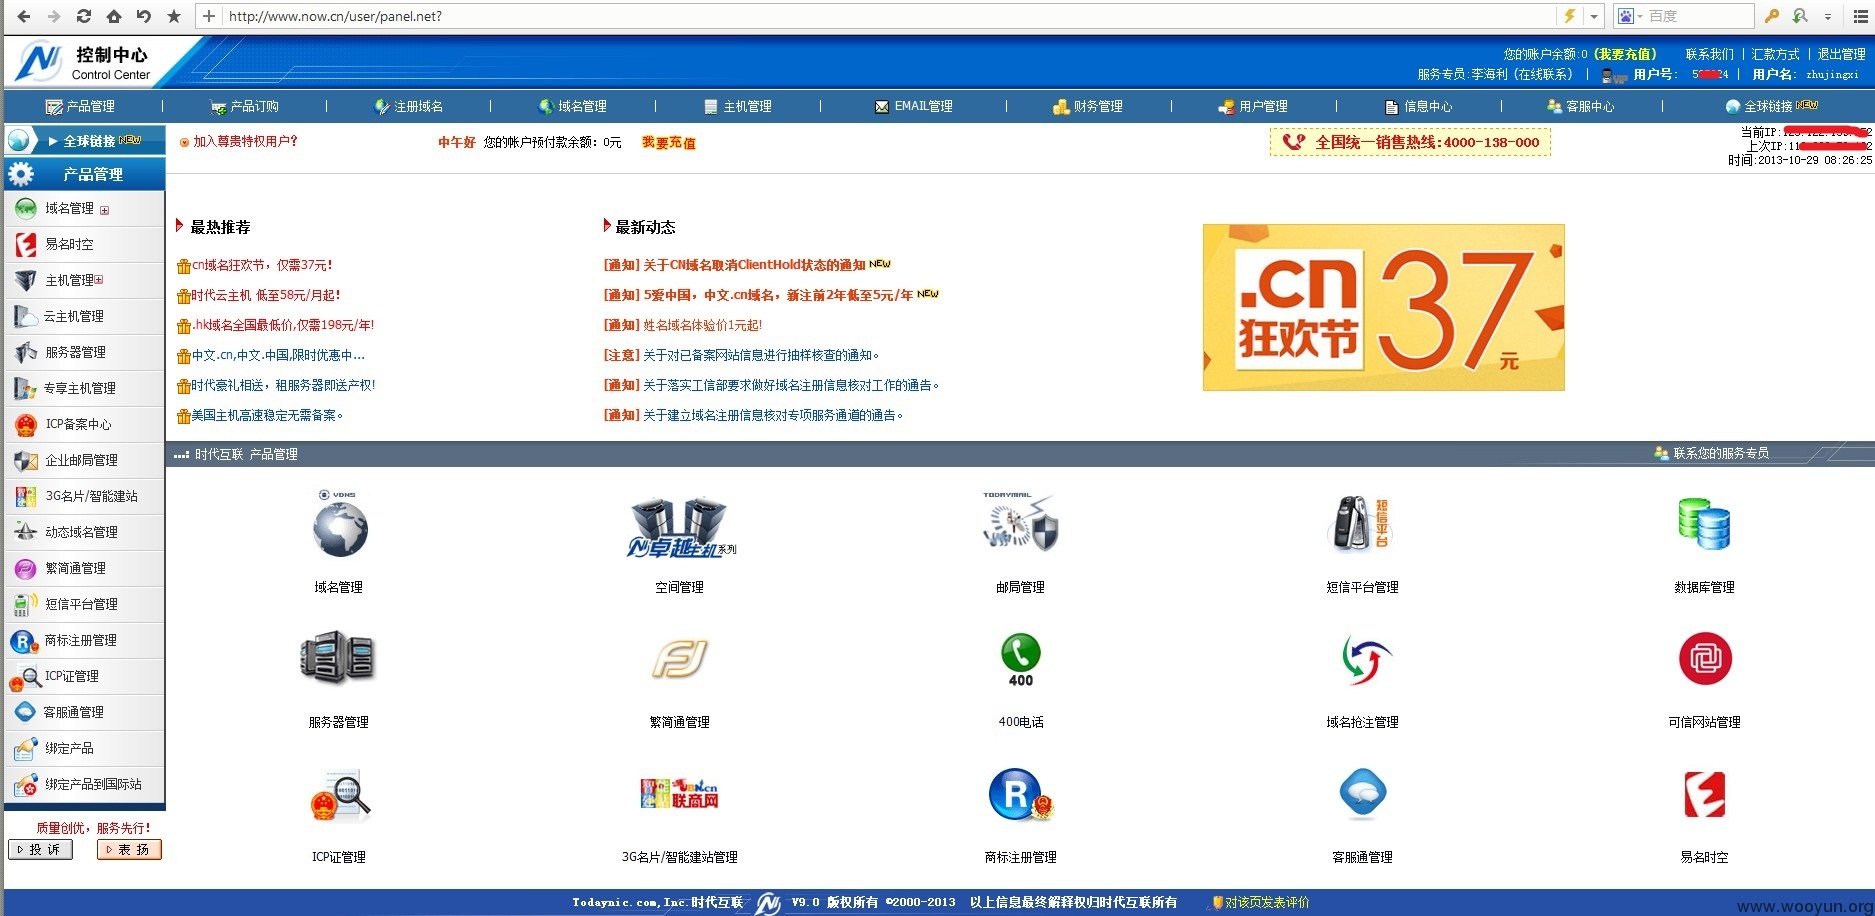
Task: Open 企业邮局管理 in sidebar
Action: (84, 460)
